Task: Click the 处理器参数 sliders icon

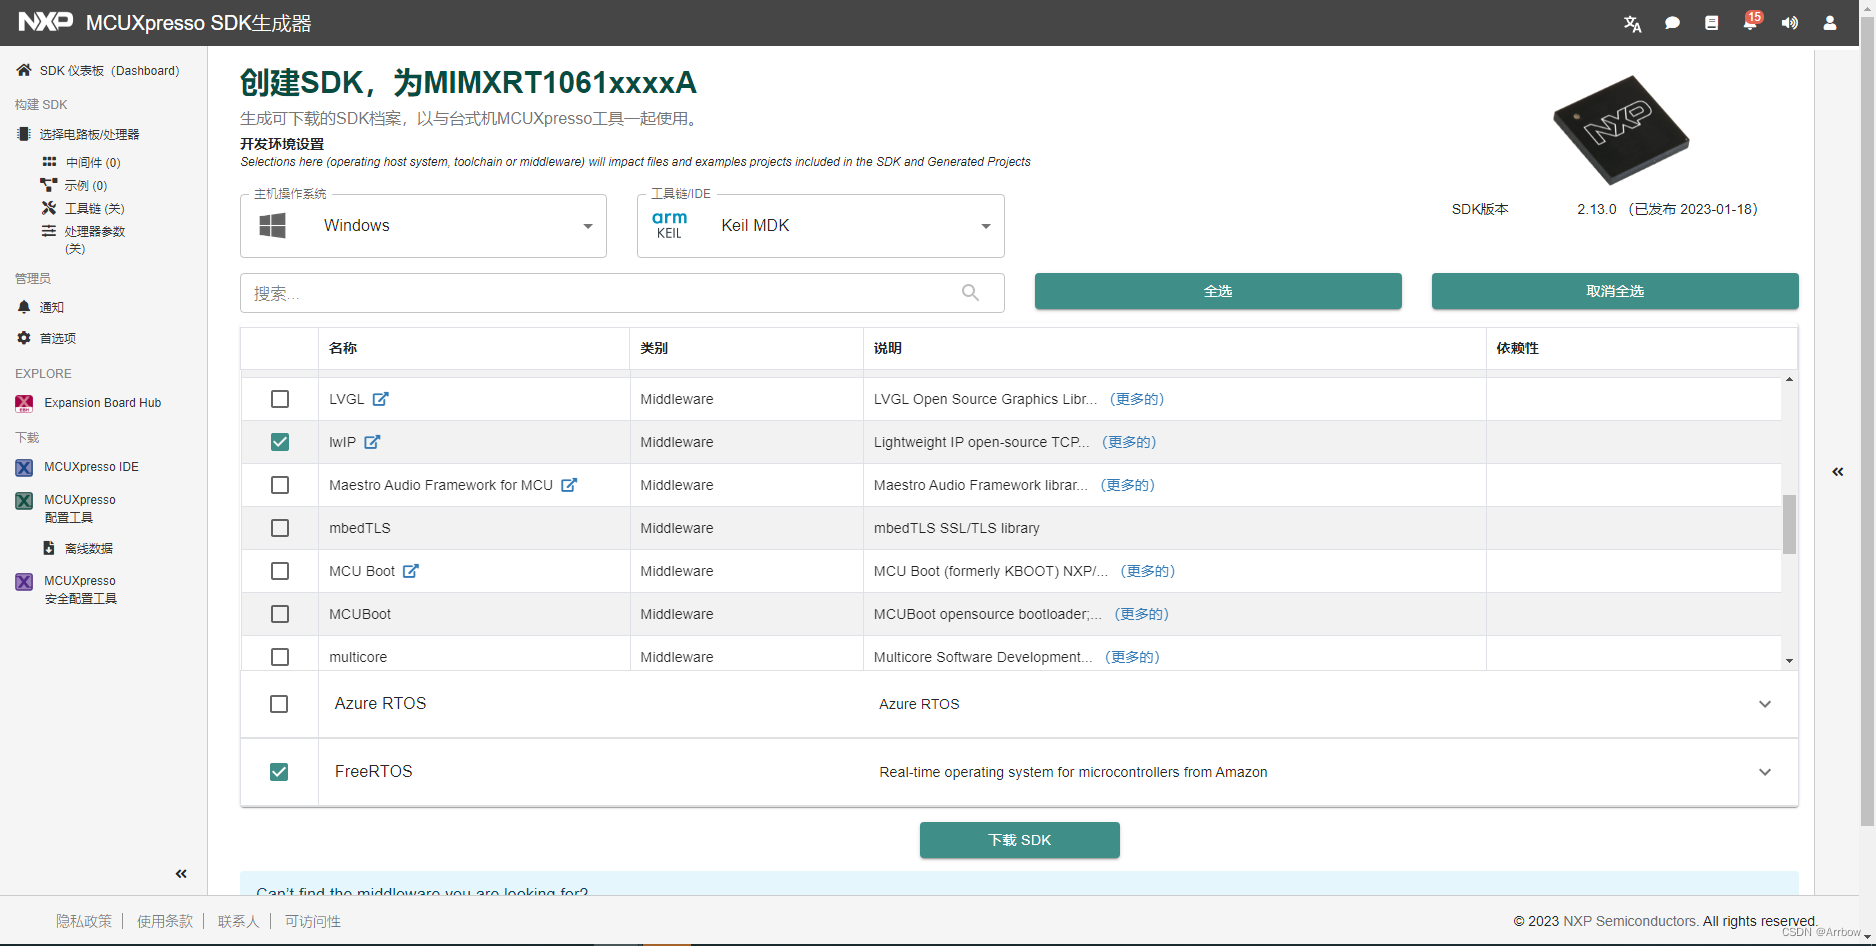Action: pyautogui.click(x=49, y=231)
